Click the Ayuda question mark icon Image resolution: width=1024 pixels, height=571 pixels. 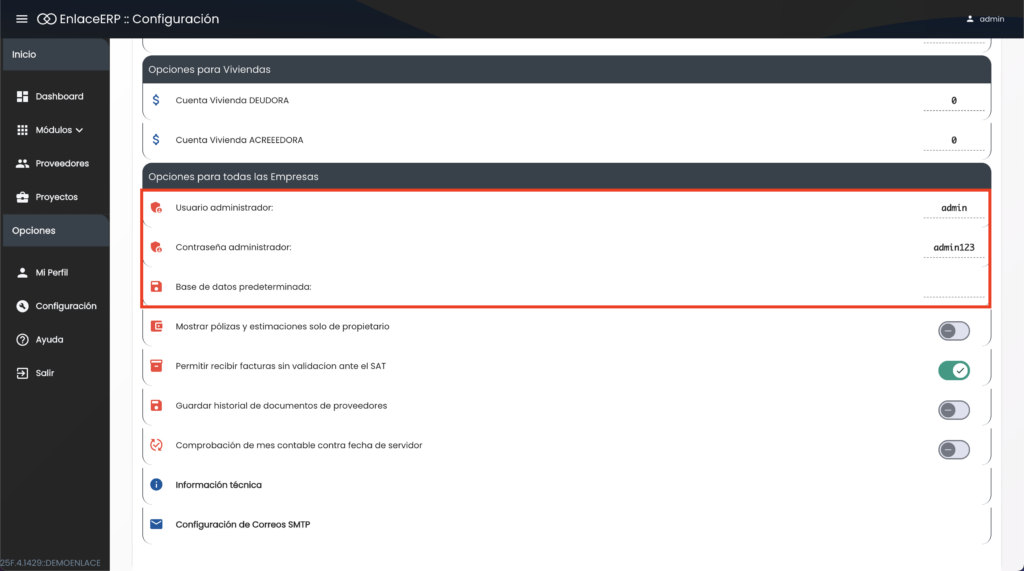[22, 340]
